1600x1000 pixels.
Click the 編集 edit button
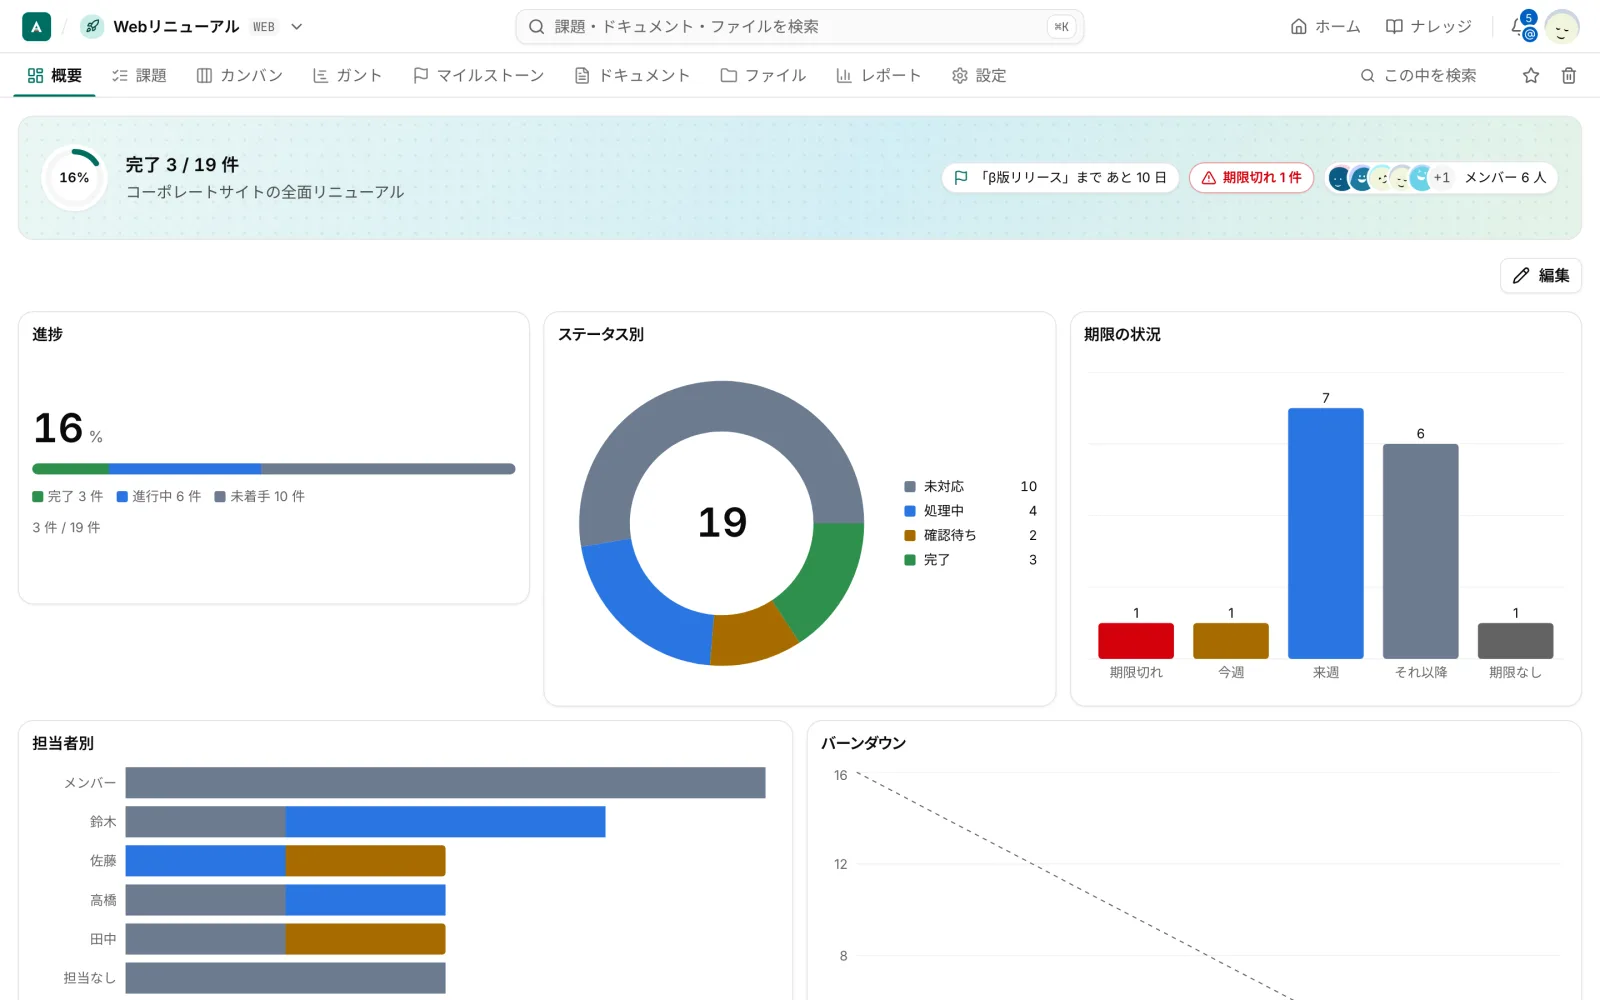coord(1540,275)
